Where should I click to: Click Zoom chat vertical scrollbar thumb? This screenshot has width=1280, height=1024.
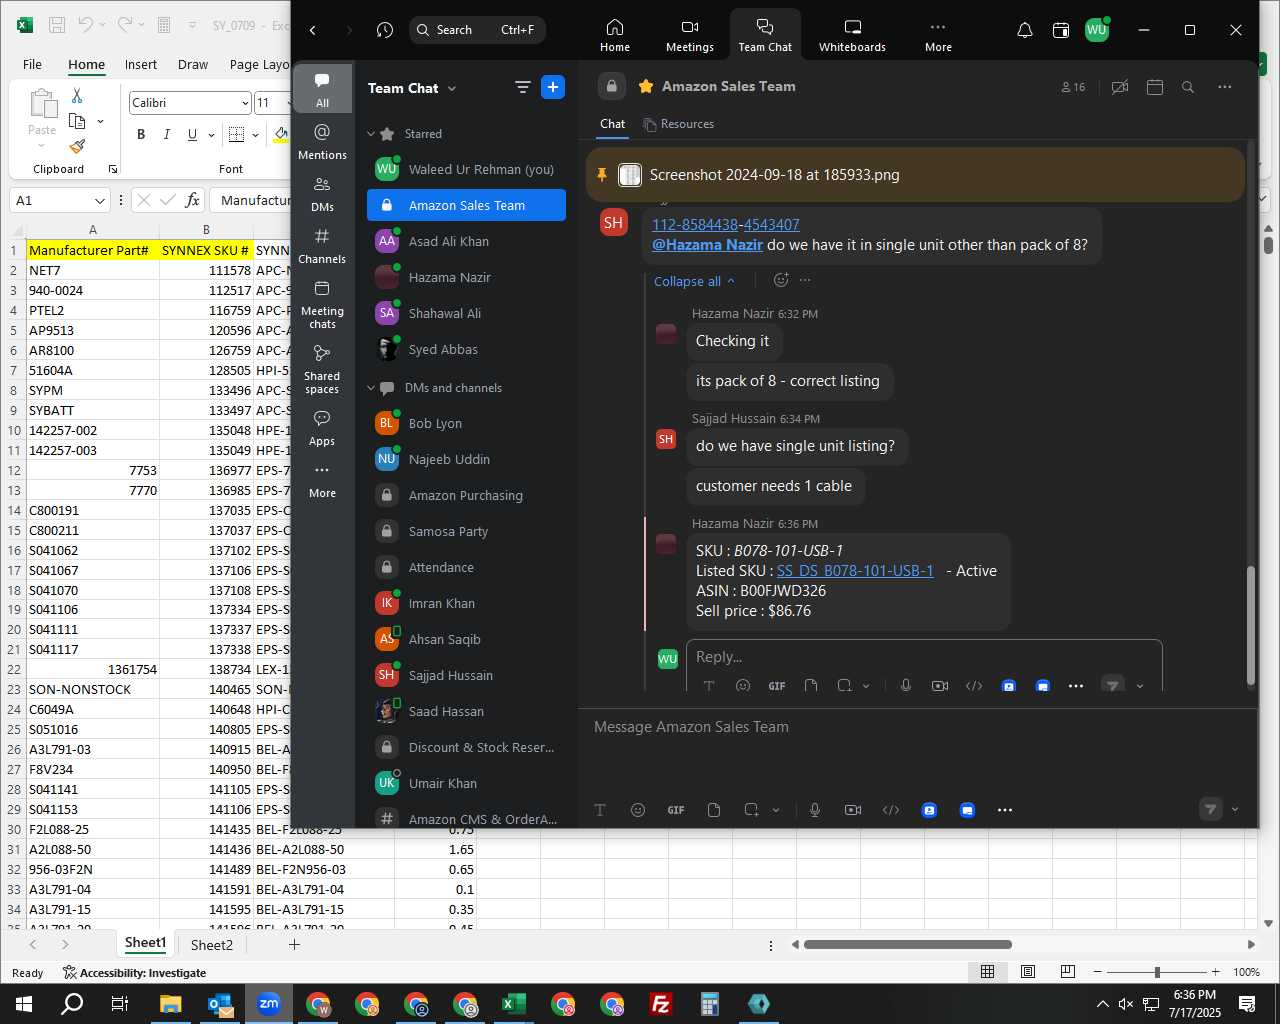[1250, 626]
